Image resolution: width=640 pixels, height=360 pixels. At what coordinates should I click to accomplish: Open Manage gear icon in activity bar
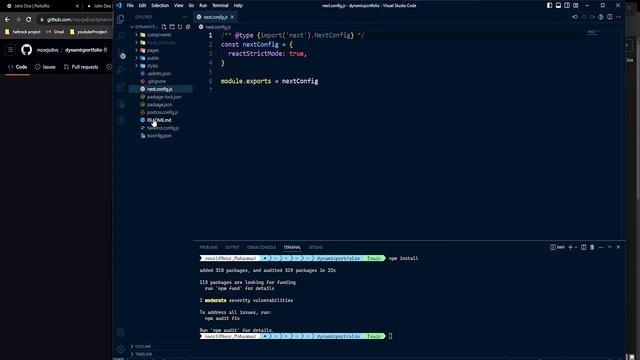[x=121, y=349]
